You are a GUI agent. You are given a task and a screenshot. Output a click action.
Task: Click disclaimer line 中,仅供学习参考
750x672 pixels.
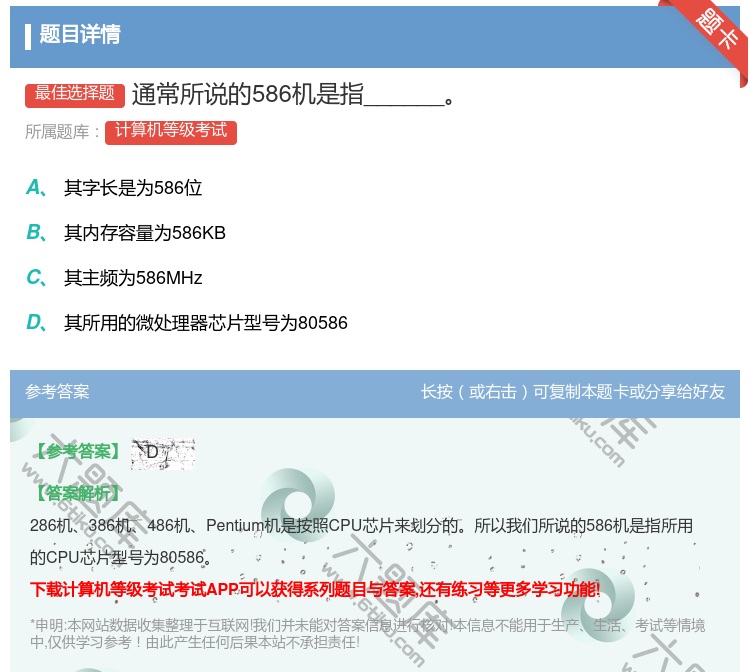195,642
